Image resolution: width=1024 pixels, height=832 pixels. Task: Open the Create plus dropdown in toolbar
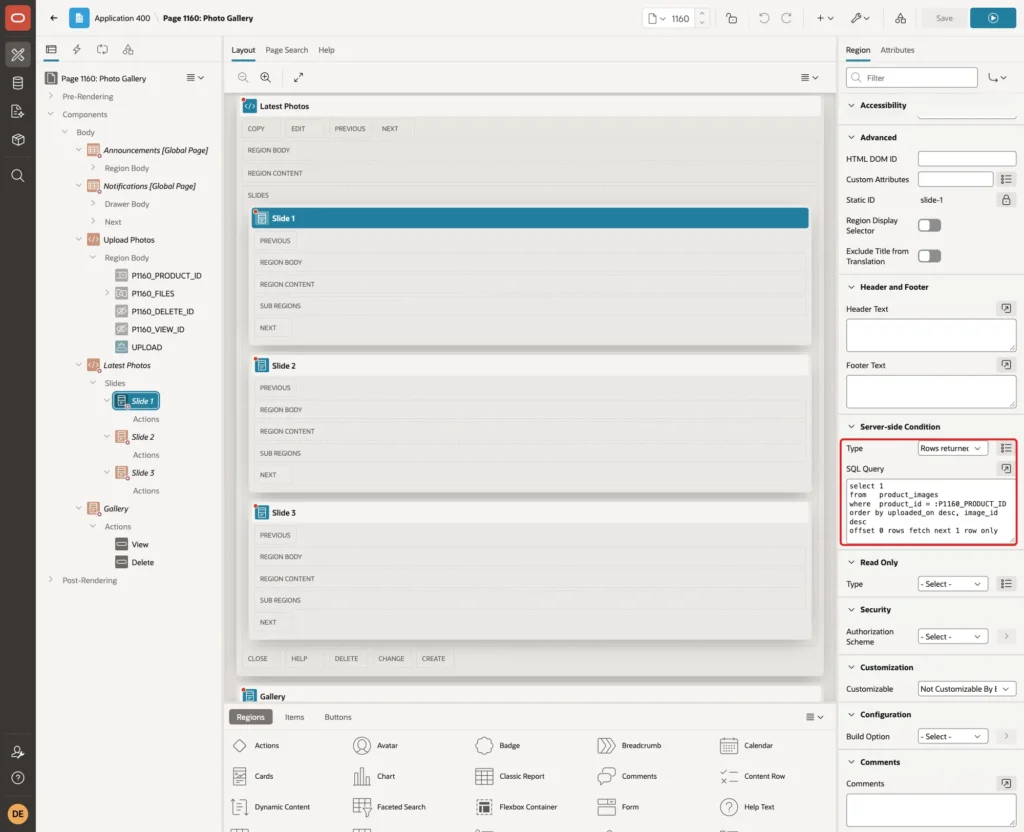(825, 18)
